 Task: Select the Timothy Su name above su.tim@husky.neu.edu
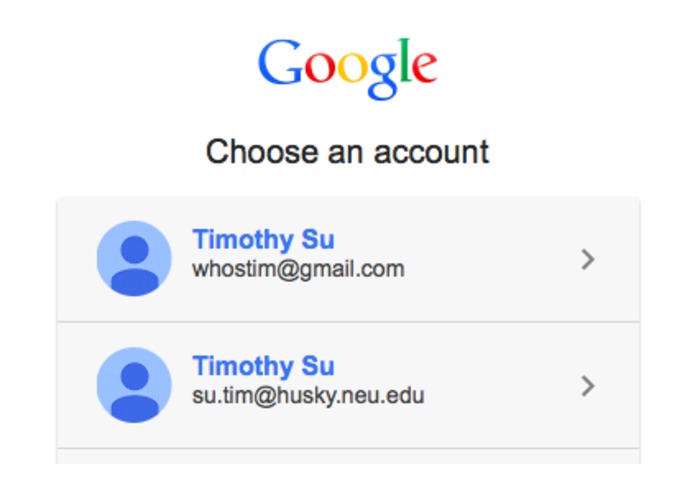(263, 366)
